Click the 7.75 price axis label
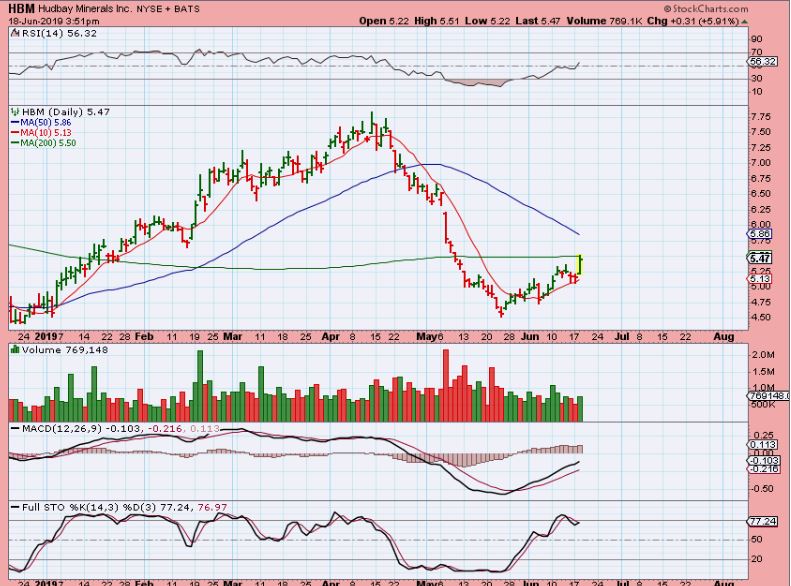This screenshot has height=586, width=791. 761,117
